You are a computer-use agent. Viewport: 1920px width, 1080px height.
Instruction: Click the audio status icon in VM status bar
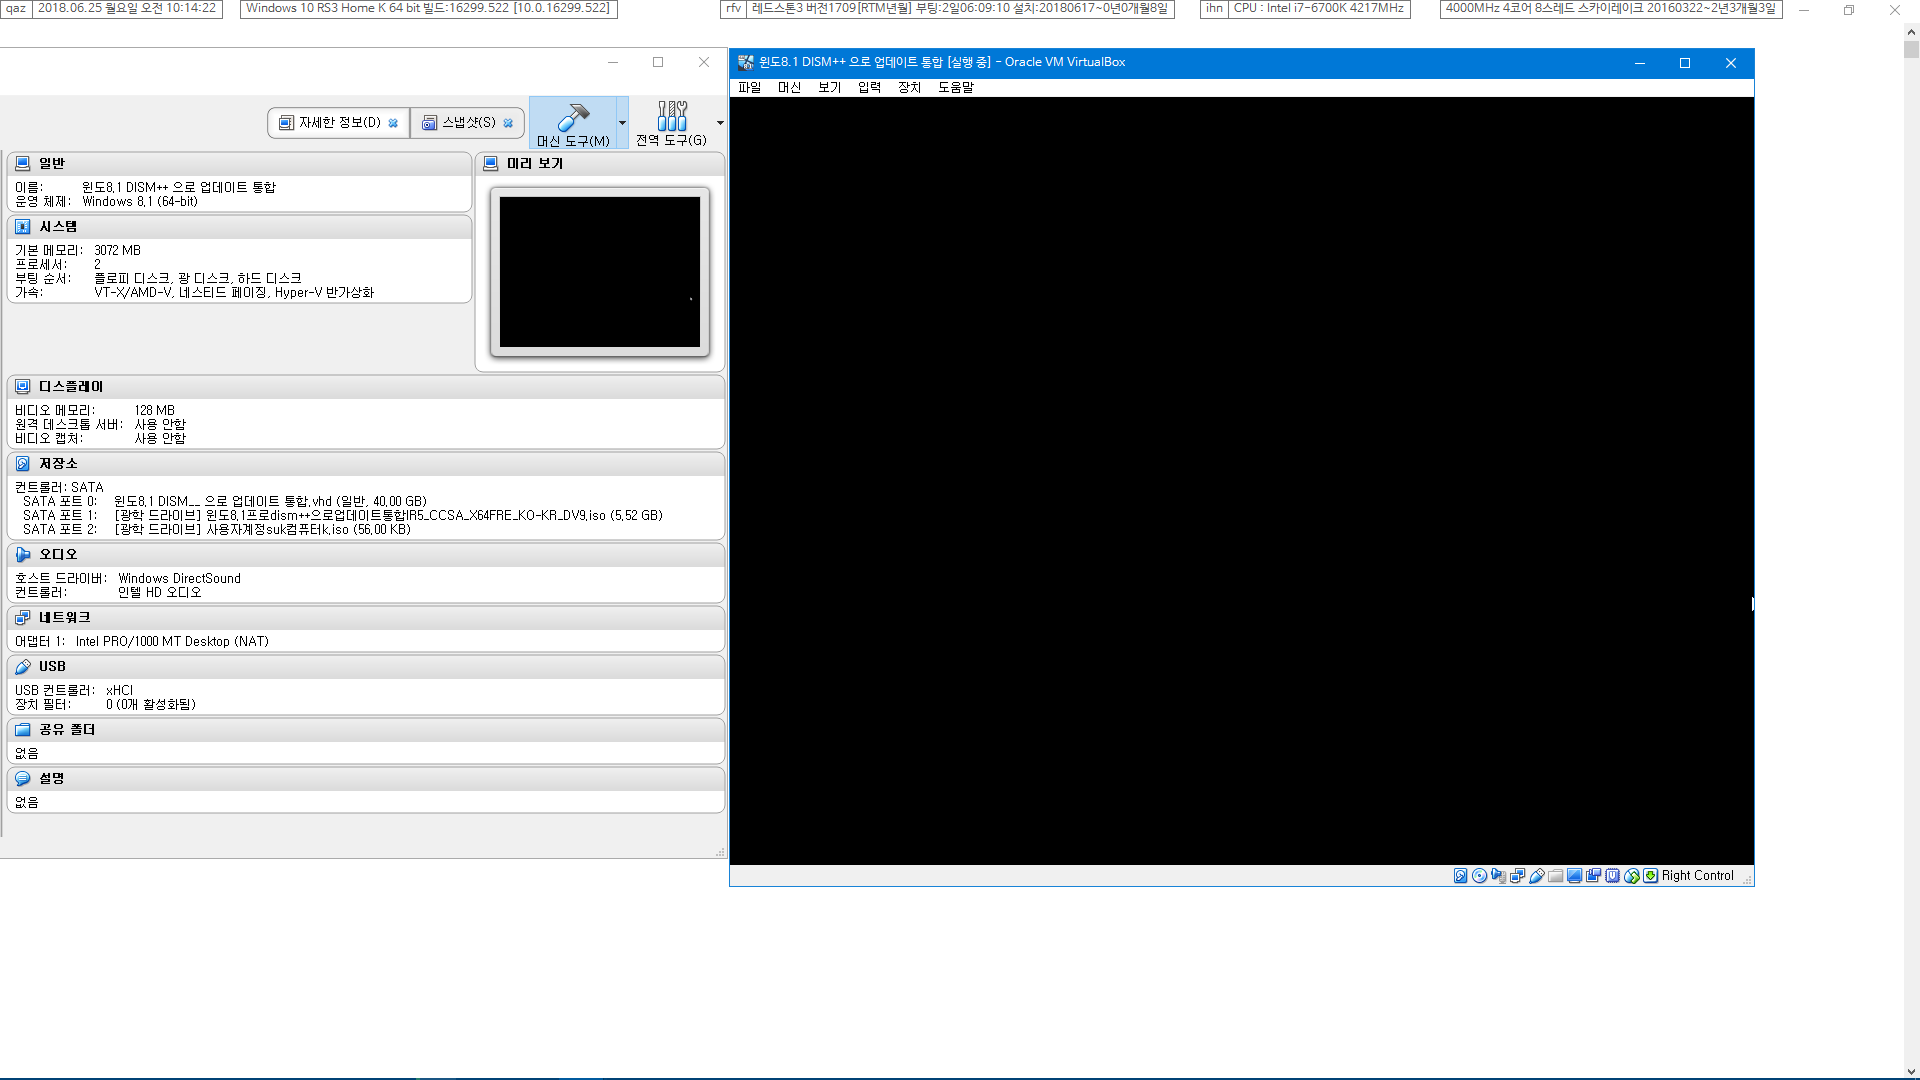coord(1498,876)
